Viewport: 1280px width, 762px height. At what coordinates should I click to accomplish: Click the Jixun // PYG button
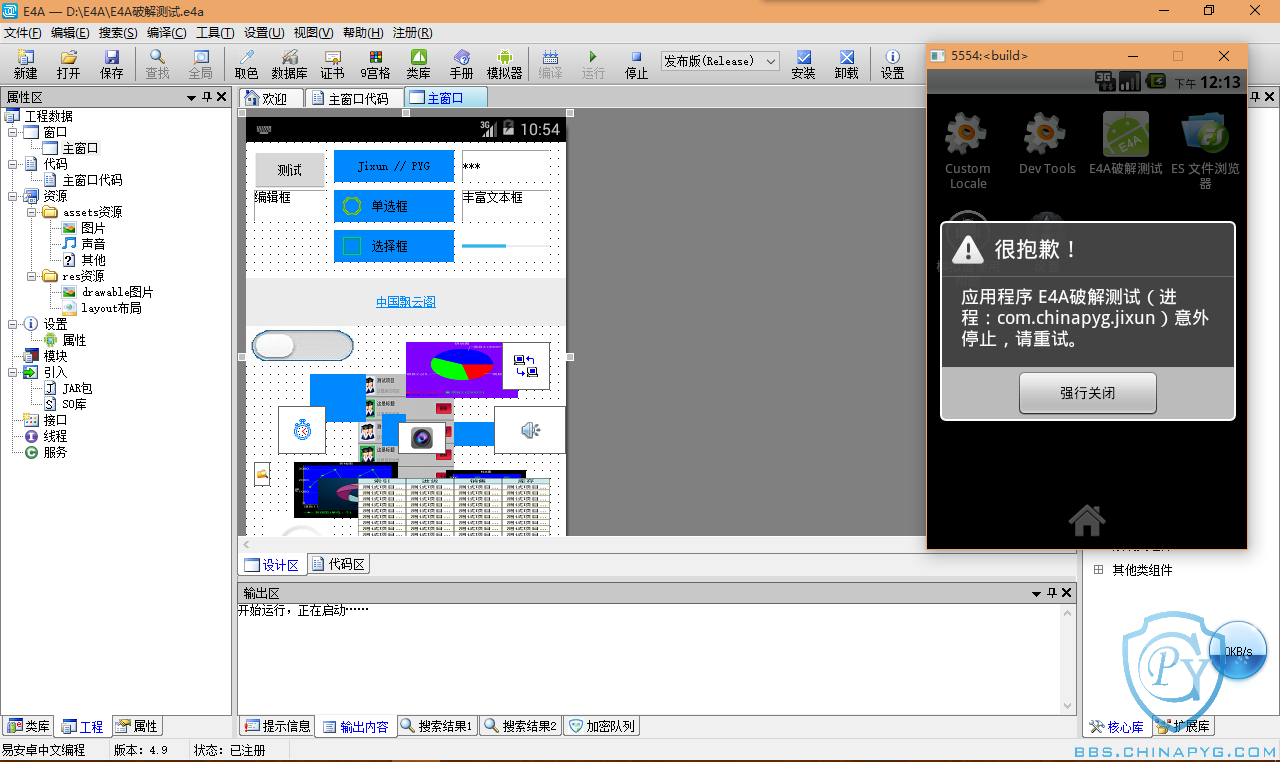[x=394, y=166]
